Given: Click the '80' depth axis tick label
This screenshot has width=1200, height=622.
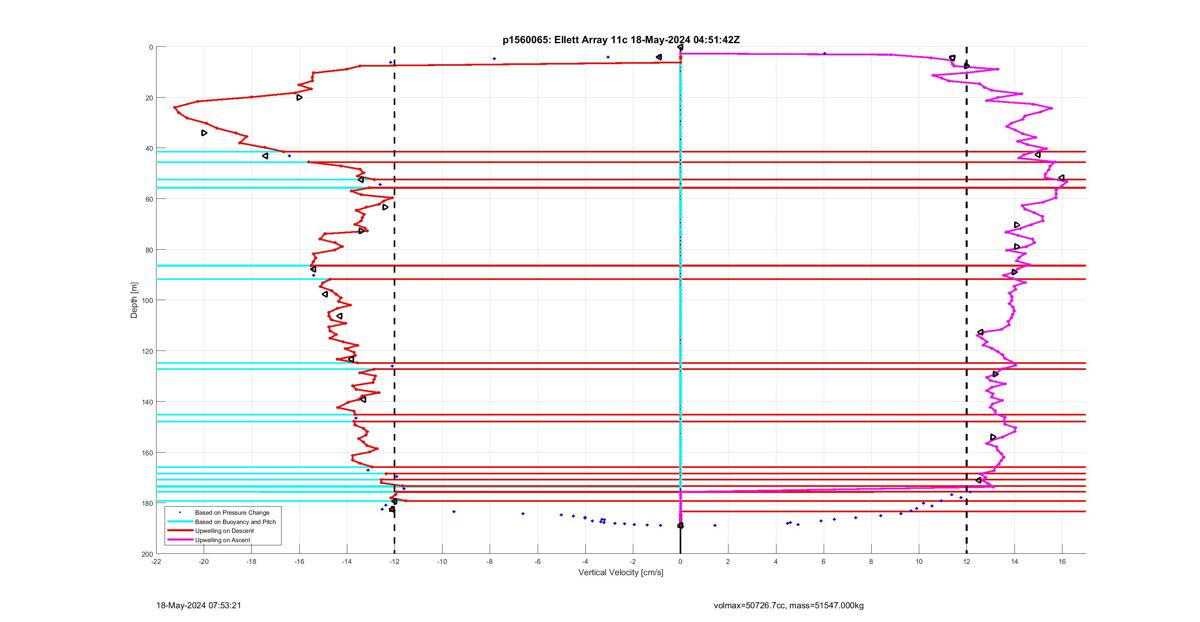Looking at the screenshot, I should coord(148,250).
